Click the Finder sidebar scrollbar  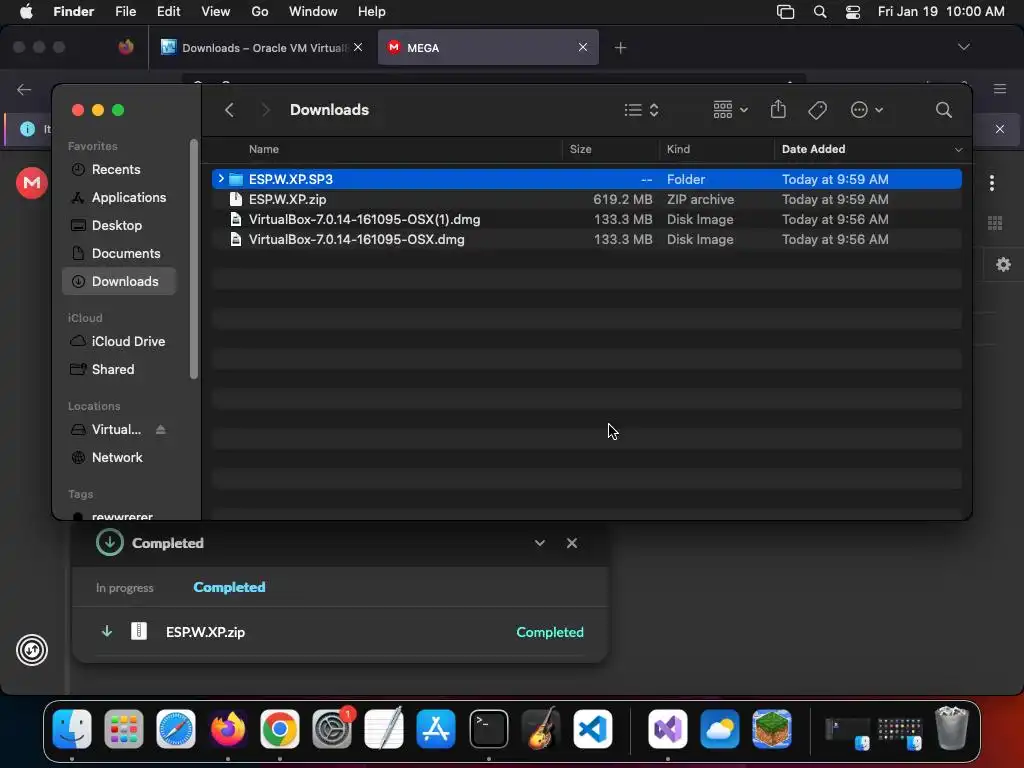coord(193,259)
